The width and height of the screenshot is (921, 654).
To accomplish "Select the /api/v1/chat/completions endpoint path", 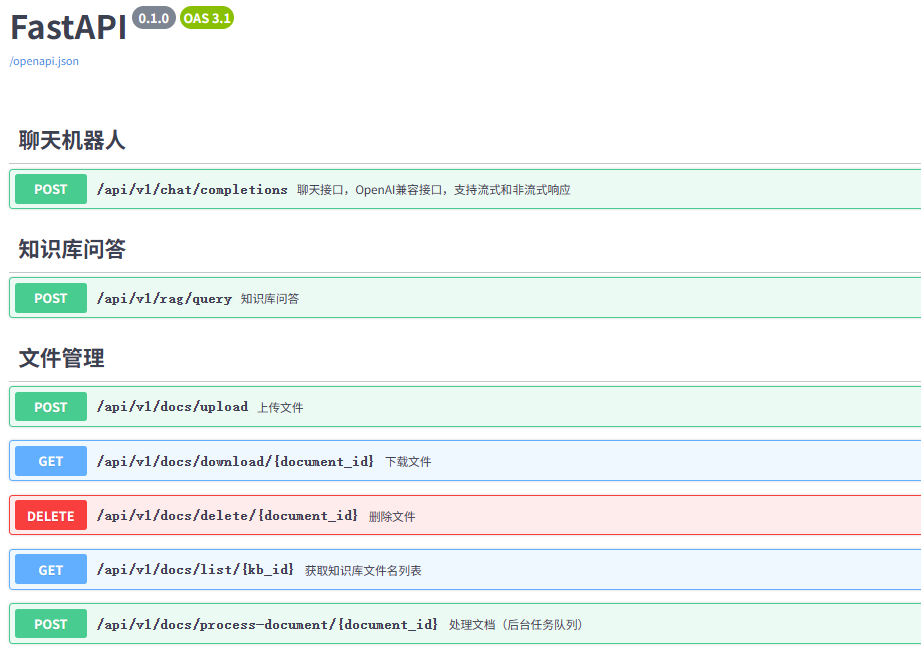I will click(x=192, y=189).
